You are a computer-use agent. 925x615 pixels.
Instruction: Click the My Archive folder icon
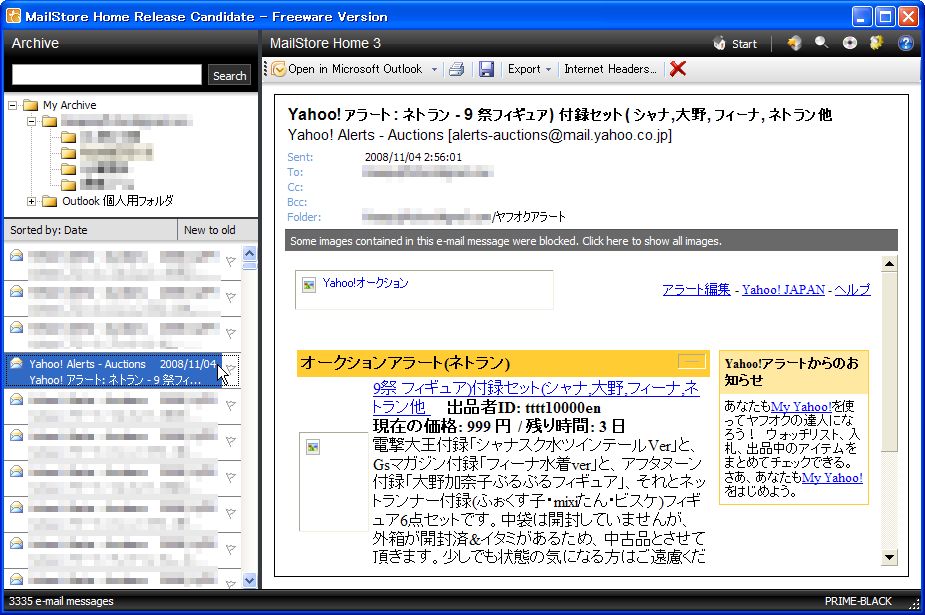click(x=30, y=106)
